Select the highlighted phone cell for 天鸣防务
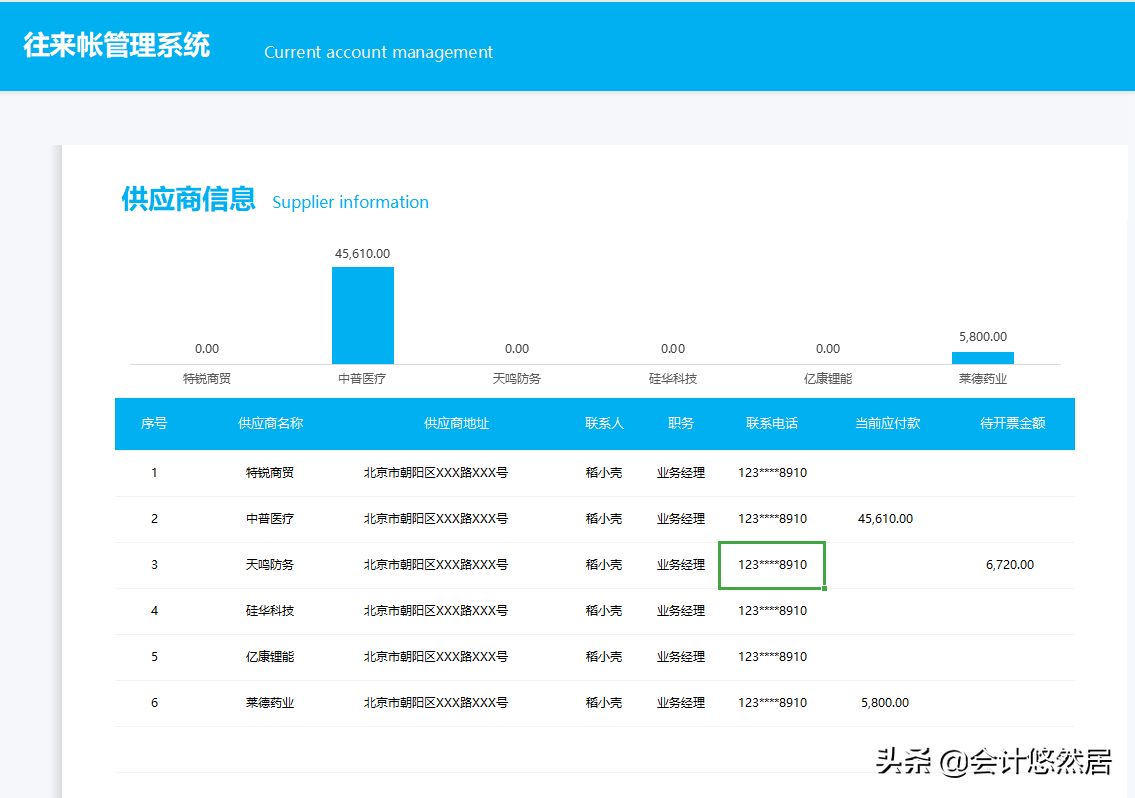This screenshot has height=798, width=1135. coord(772,565)
